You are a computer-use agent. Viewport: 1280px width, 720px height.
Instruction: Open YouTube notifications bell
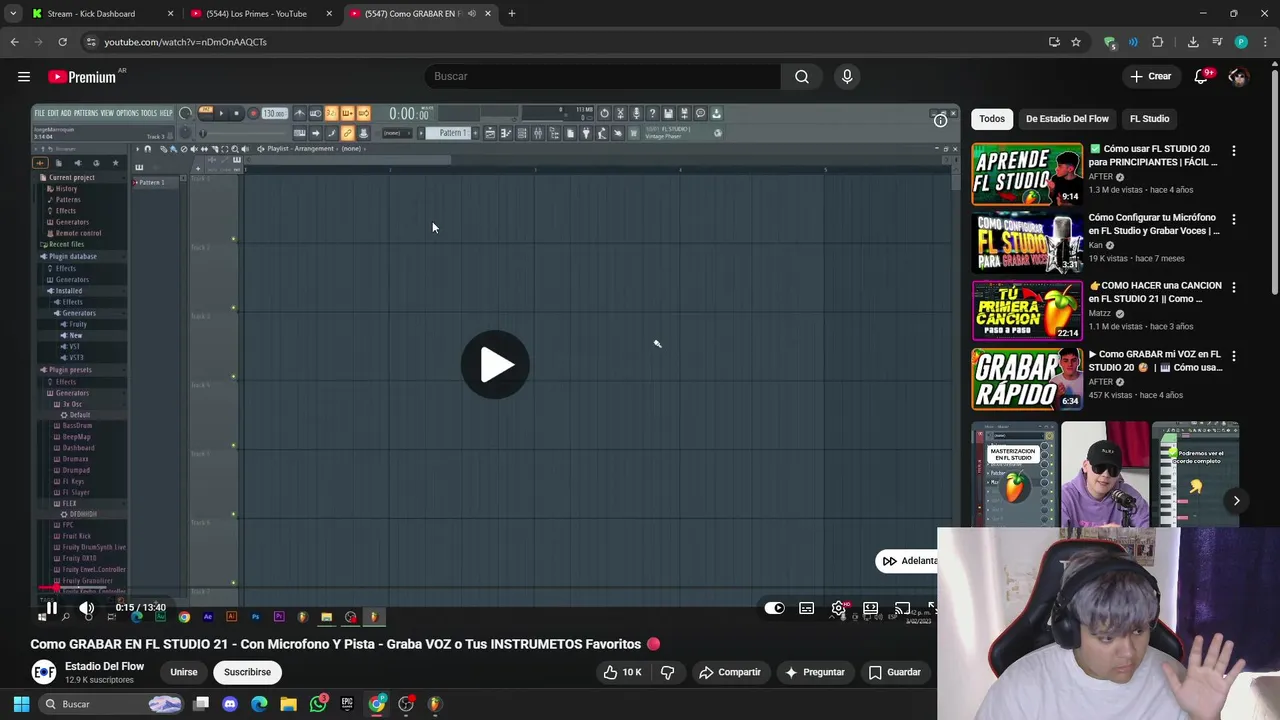click(1201, 76)
